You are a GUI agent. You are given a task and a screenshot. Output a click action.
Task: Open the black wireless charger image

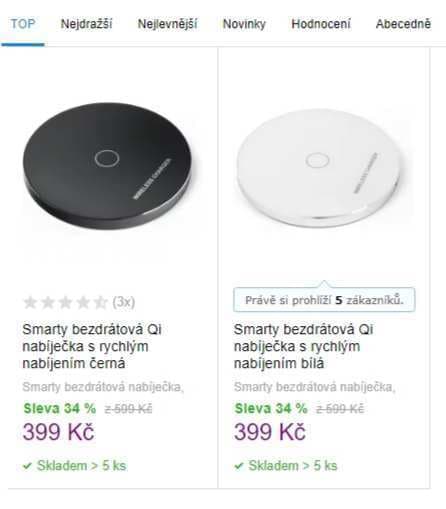(x=108, y=166)
